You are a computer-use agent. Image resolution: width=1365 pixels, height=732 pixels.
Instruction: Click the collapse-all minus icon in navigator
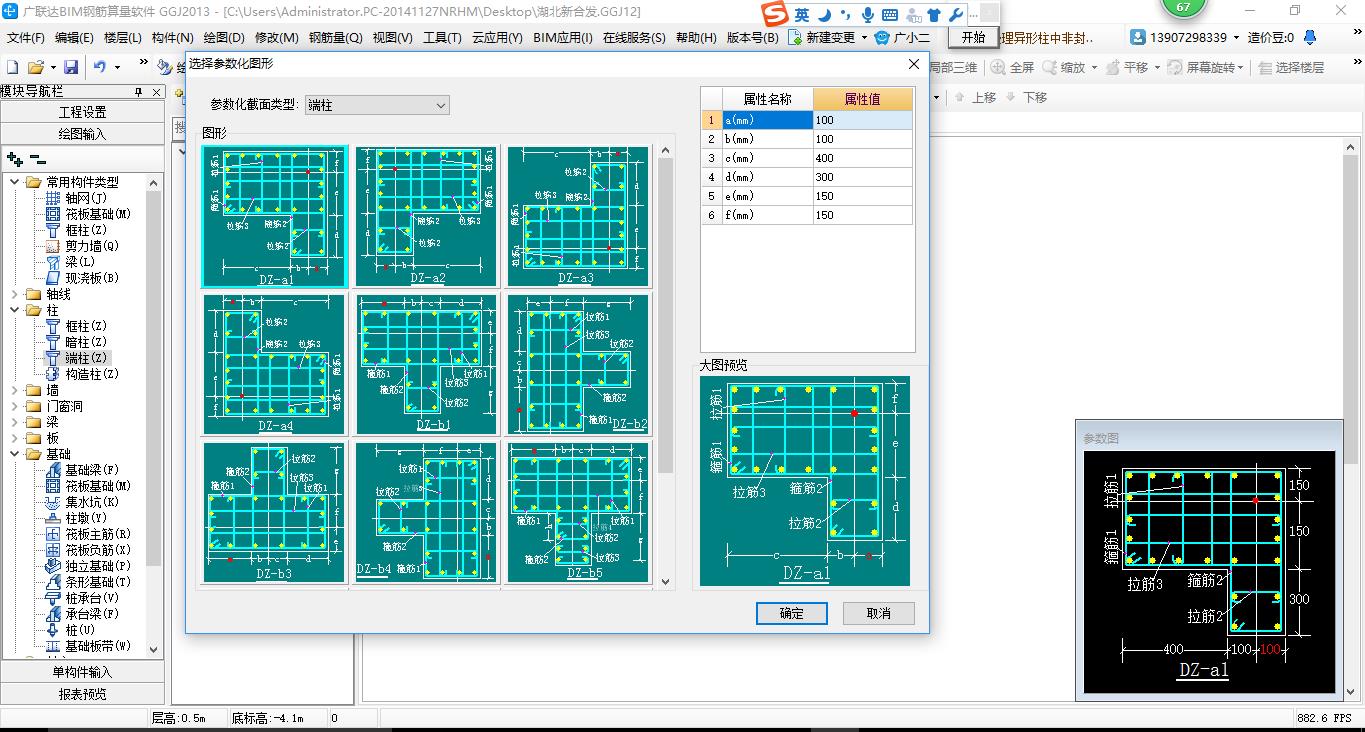pos(38,159)
